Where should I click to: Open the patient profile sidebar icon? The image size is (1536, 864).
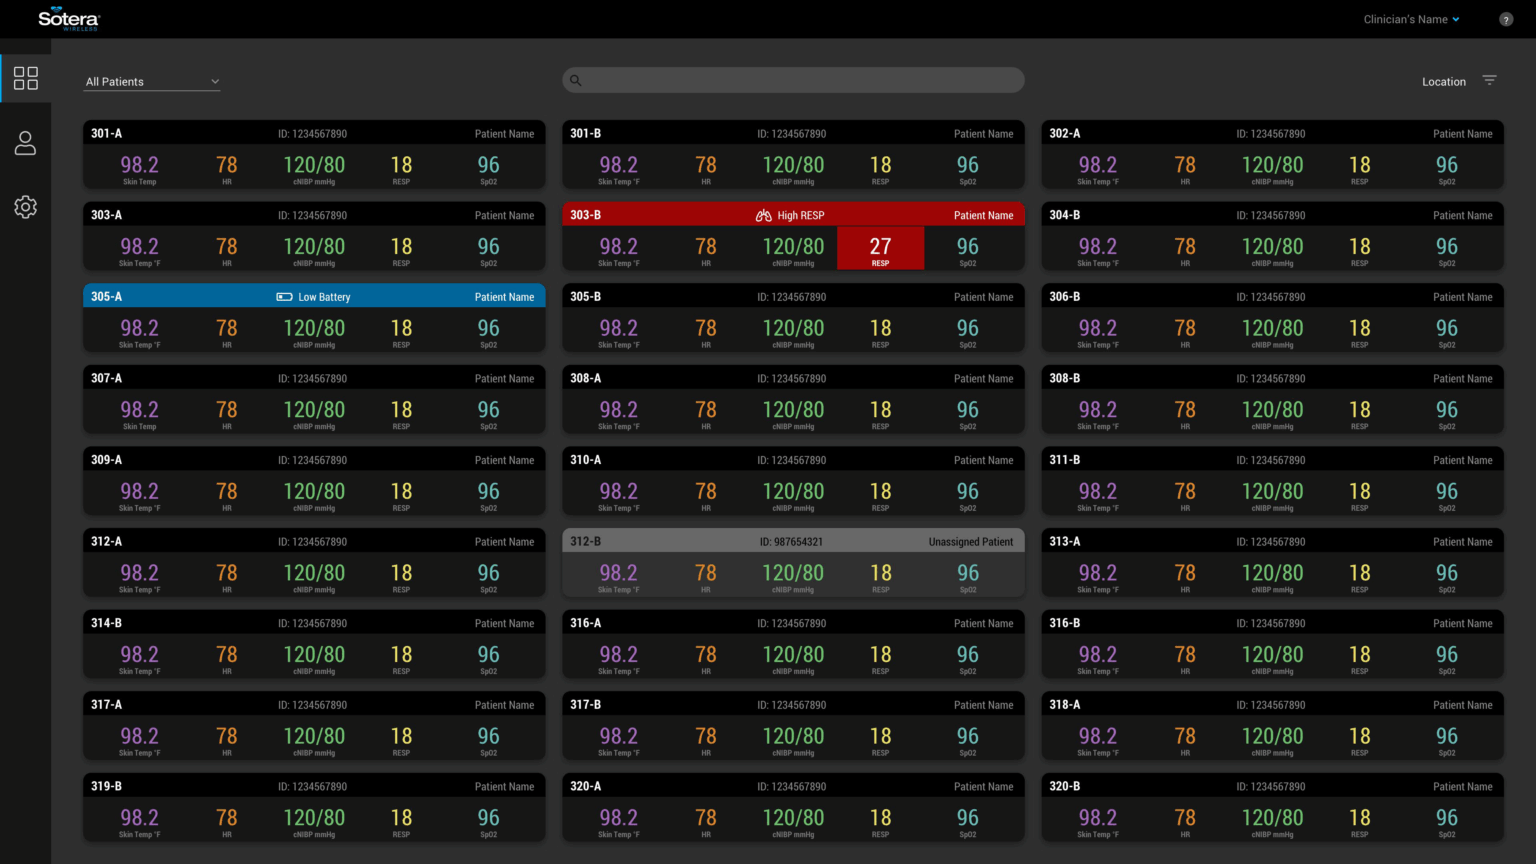(x=26, y=143)
